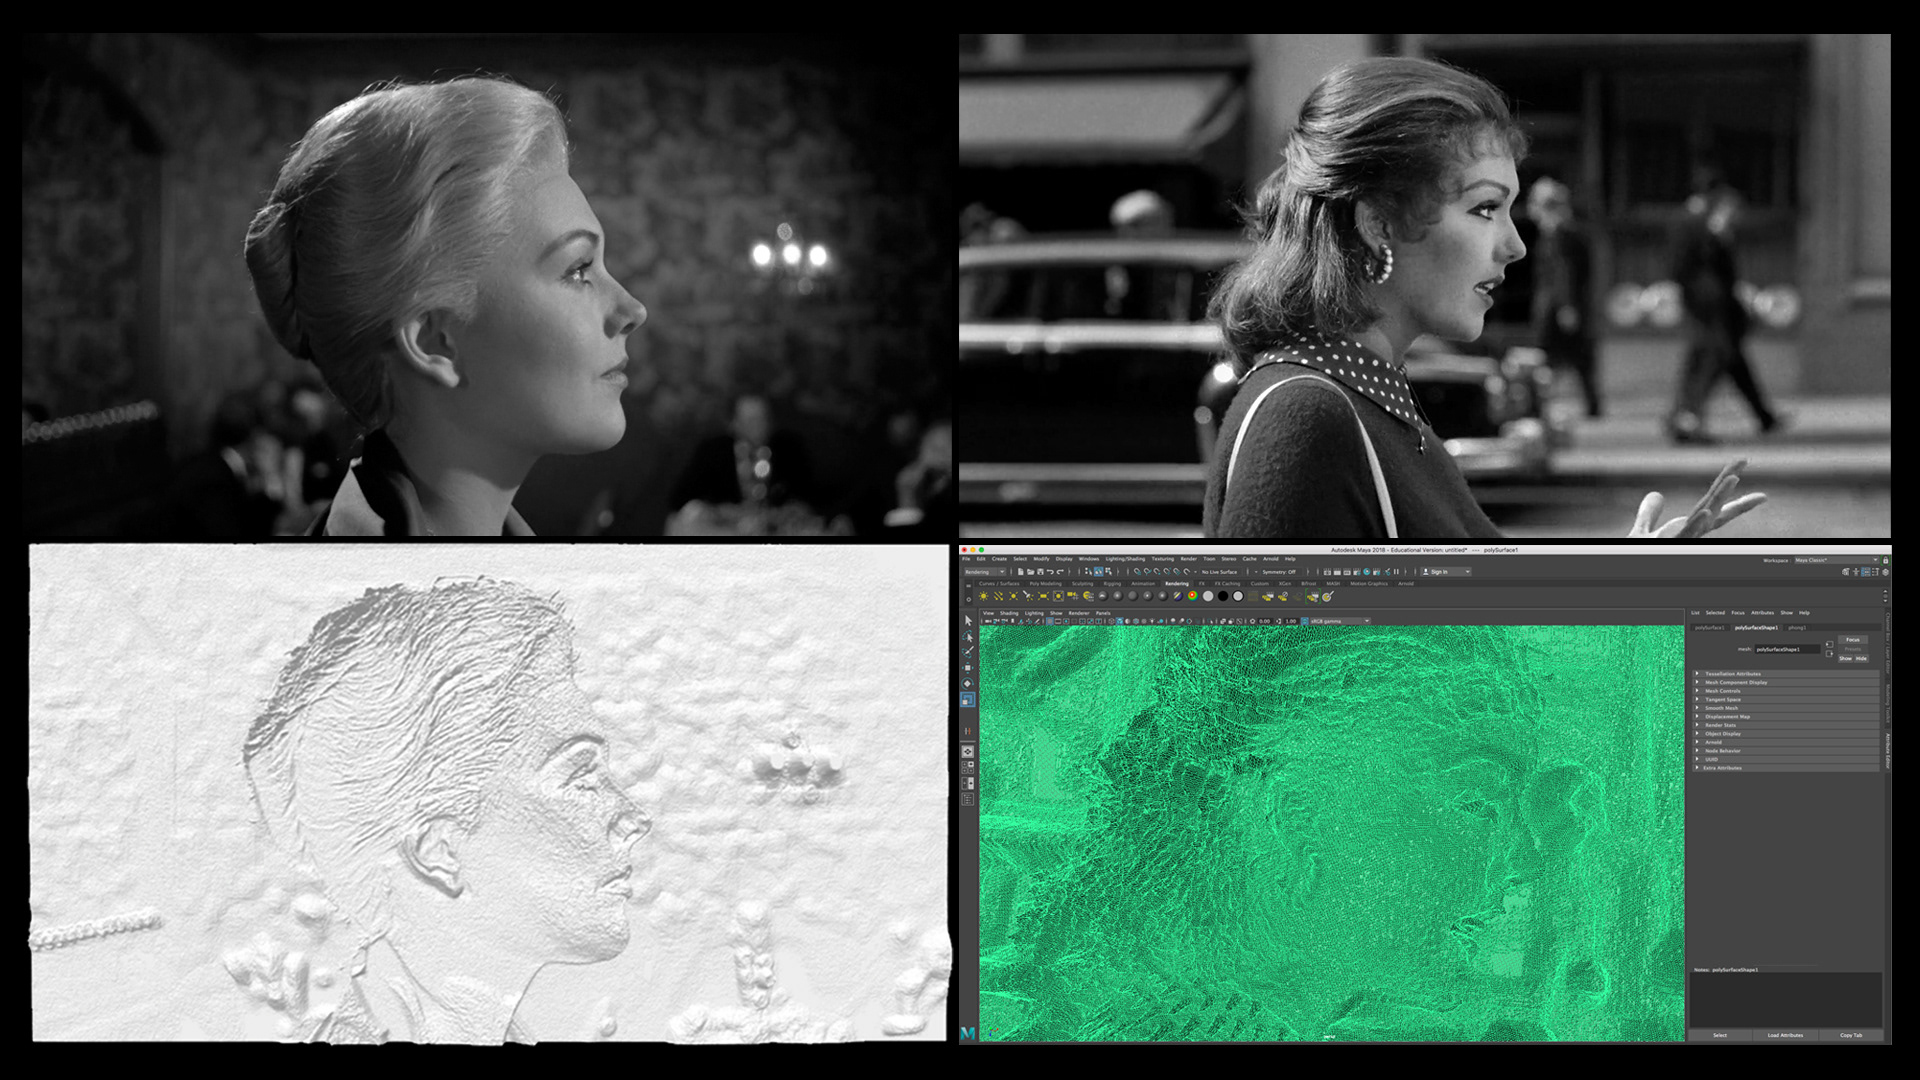Create a directional light from the shelf
The height and width of the screenshot is (1080, 1920).
pyautogui.click(x=998, y=596)
